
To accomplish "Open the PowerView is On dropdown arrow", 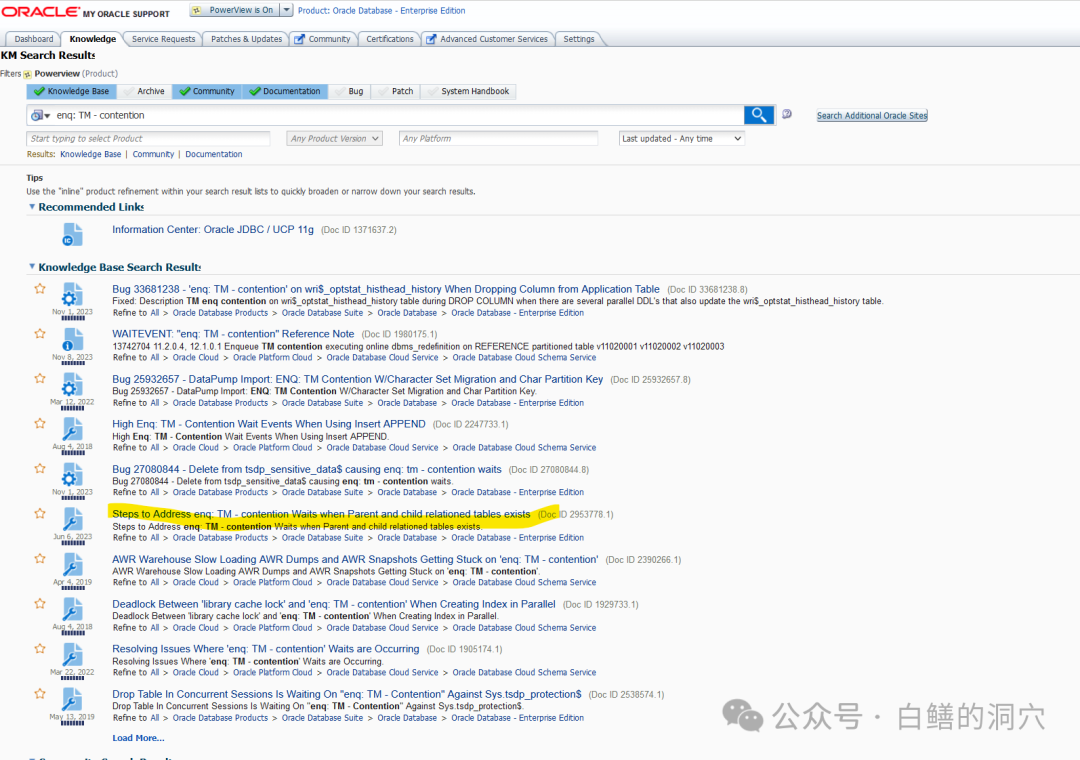I will tap(287, 10).
